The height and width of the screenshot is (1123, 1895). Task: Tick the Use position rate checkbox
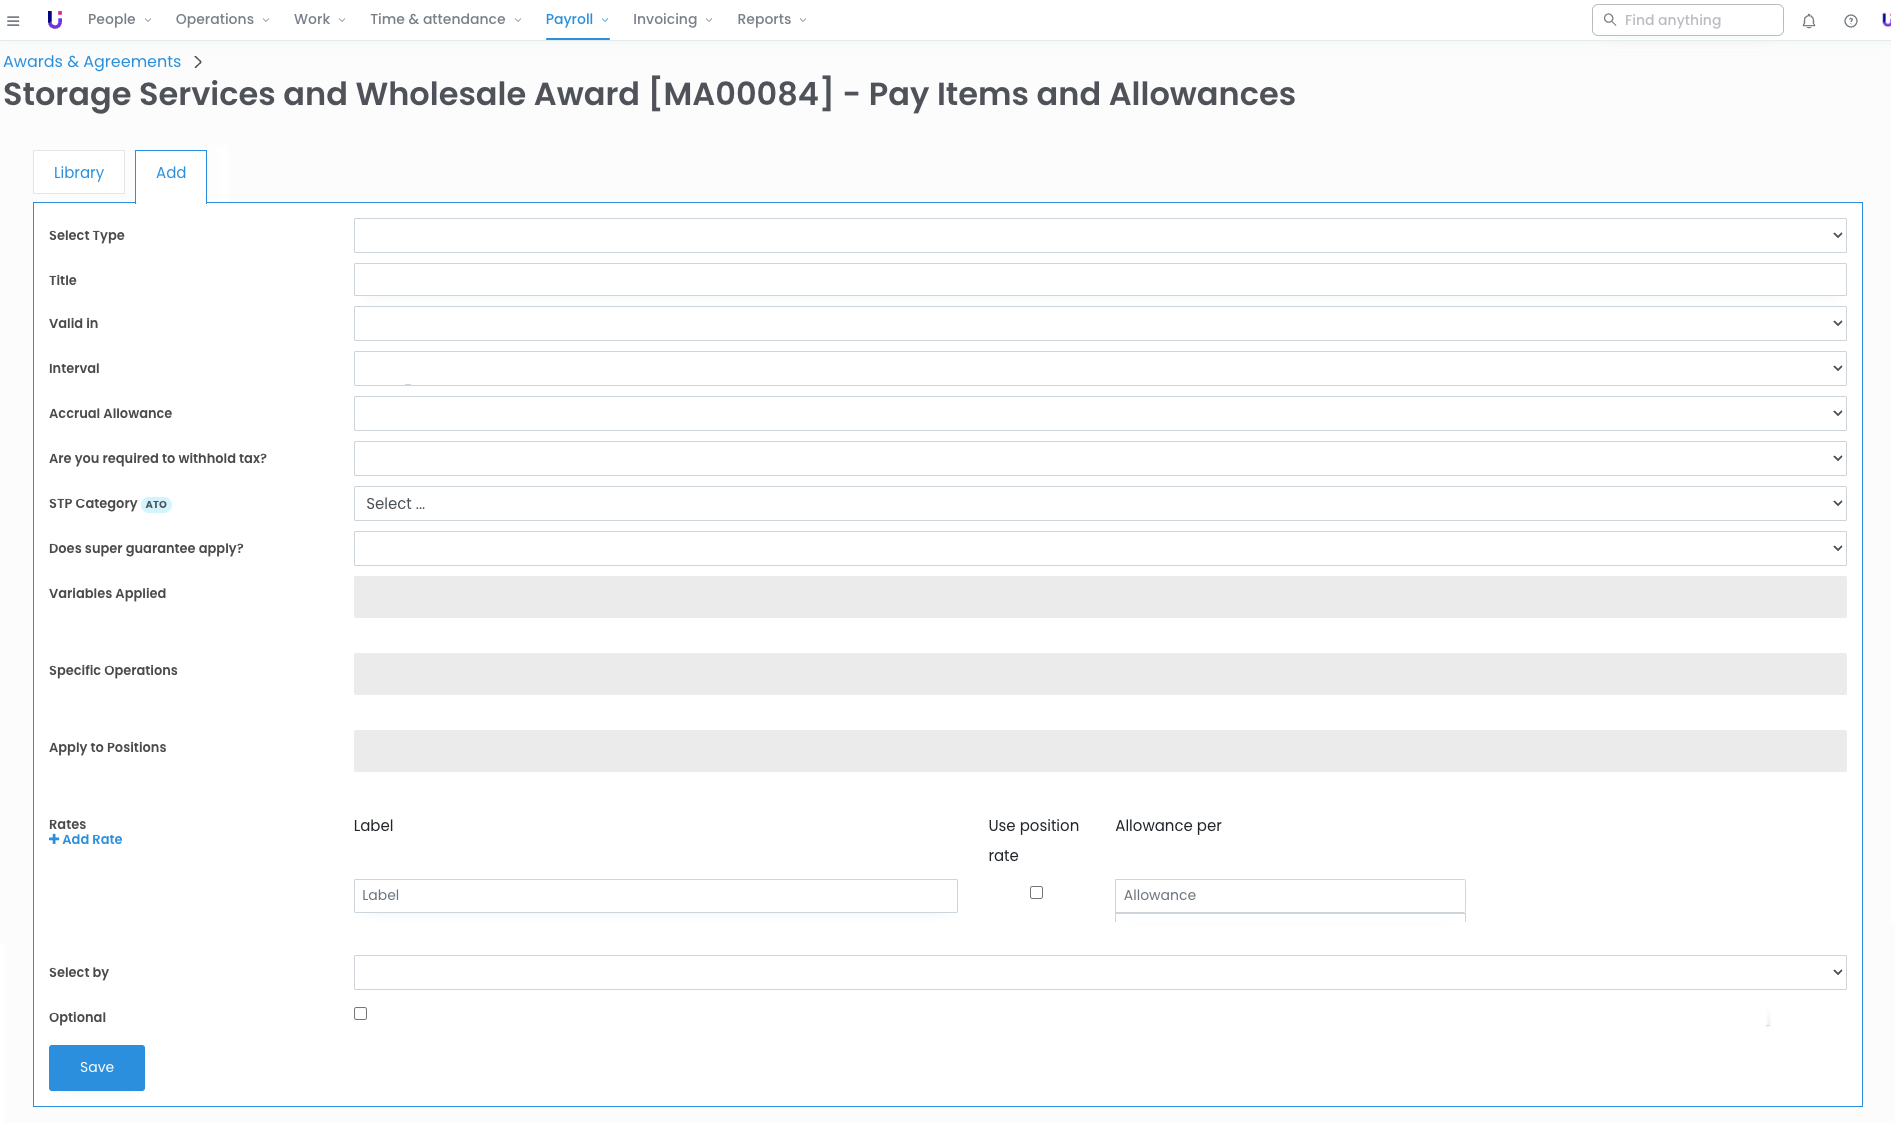(x=1036, y=893)
